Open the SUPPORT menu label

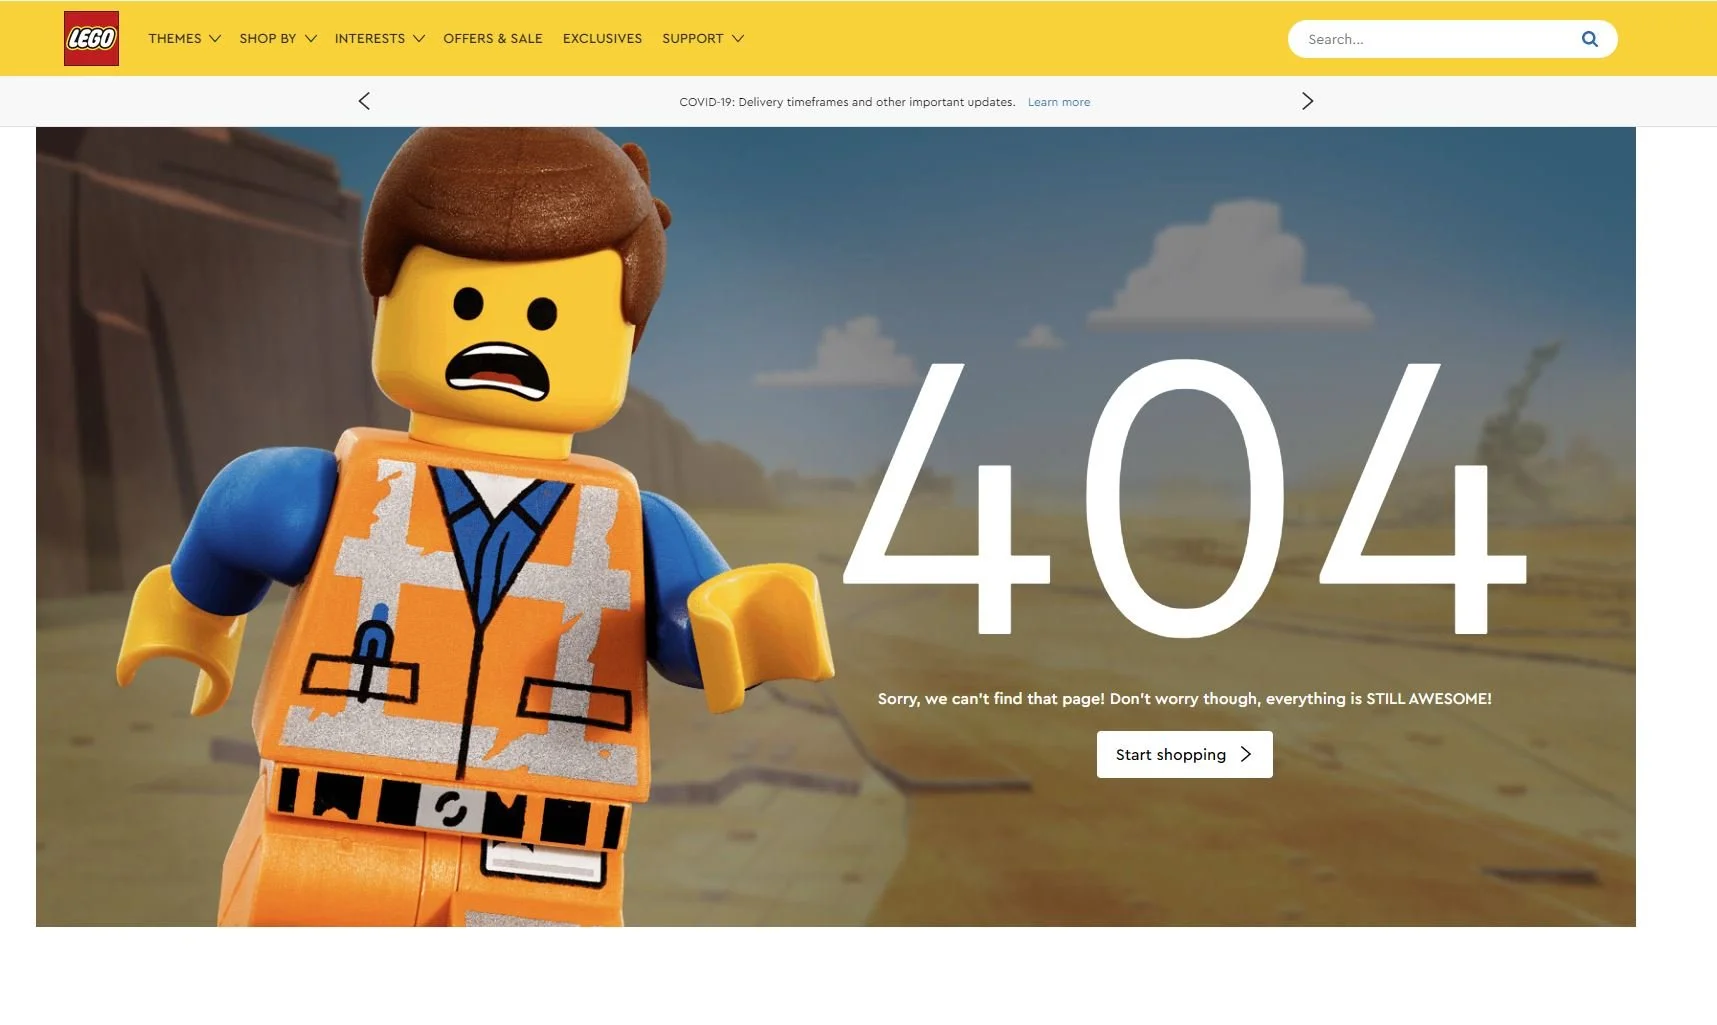pos(693,39)
